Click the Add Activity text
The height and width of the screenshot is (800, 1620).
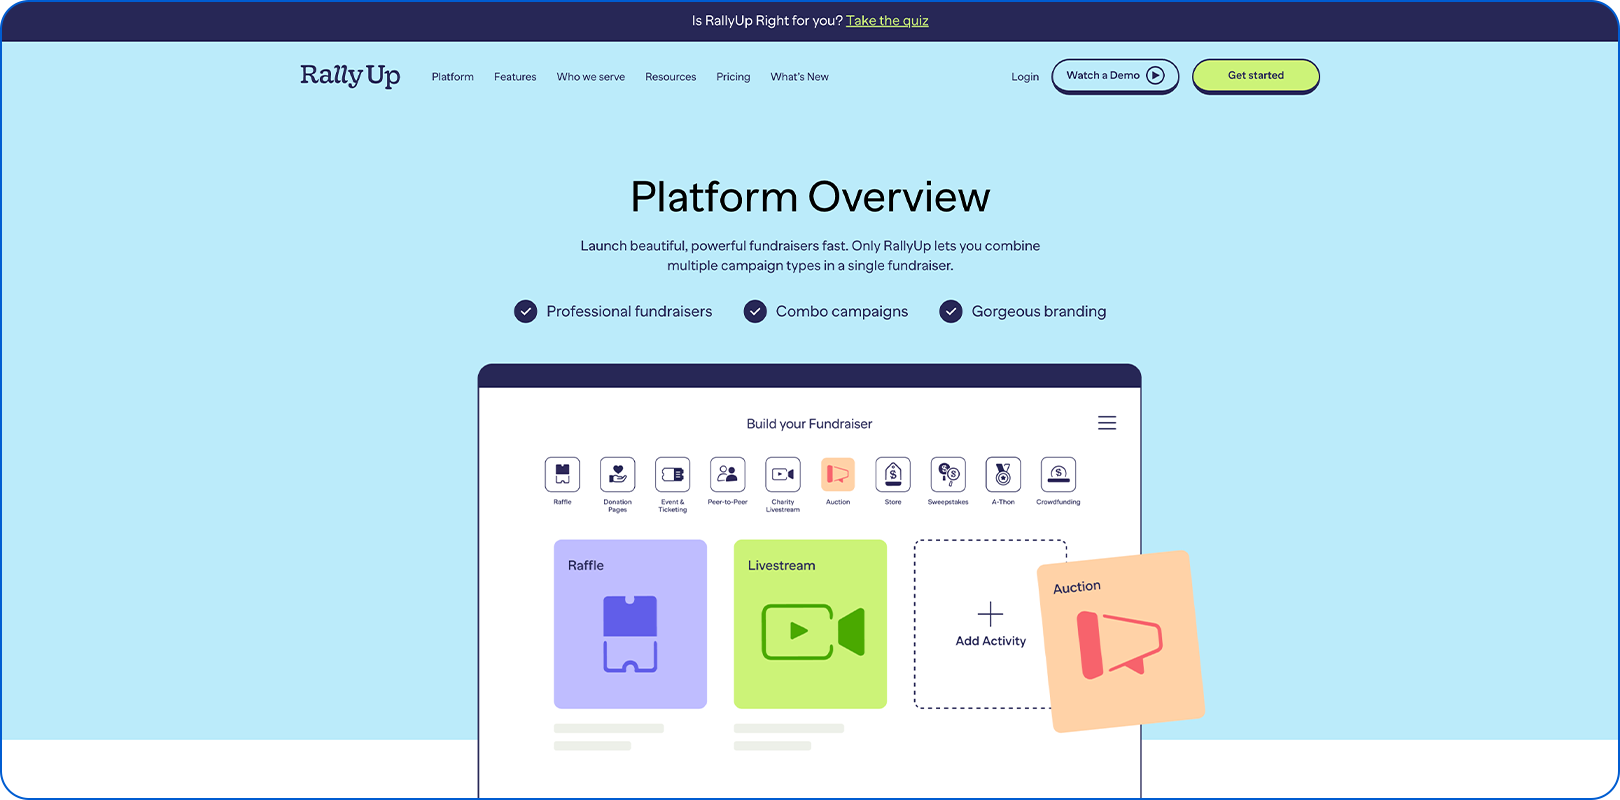point(990,641)
